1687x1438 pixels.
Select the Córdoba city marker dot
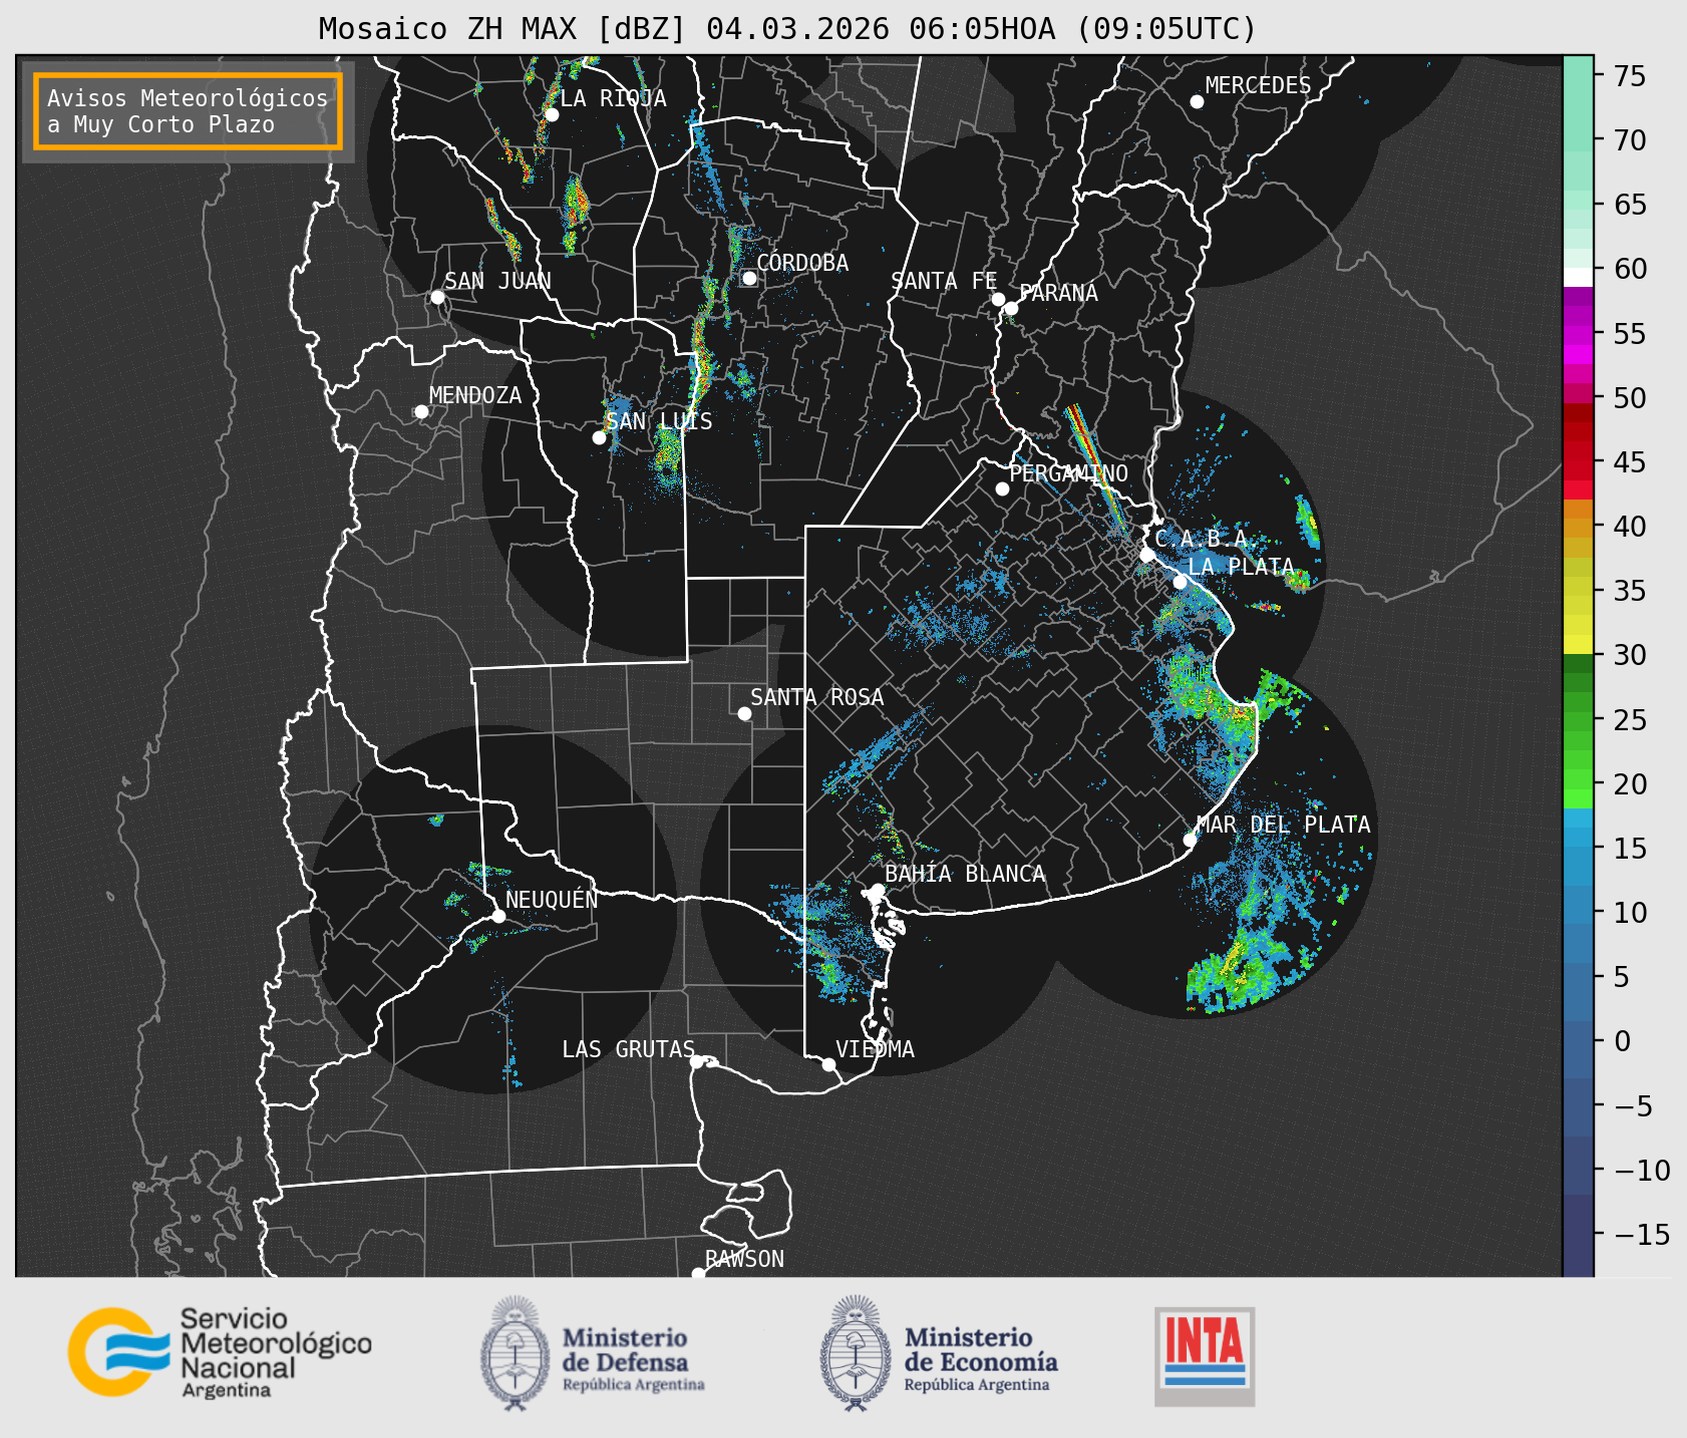(x=749, y=278)
